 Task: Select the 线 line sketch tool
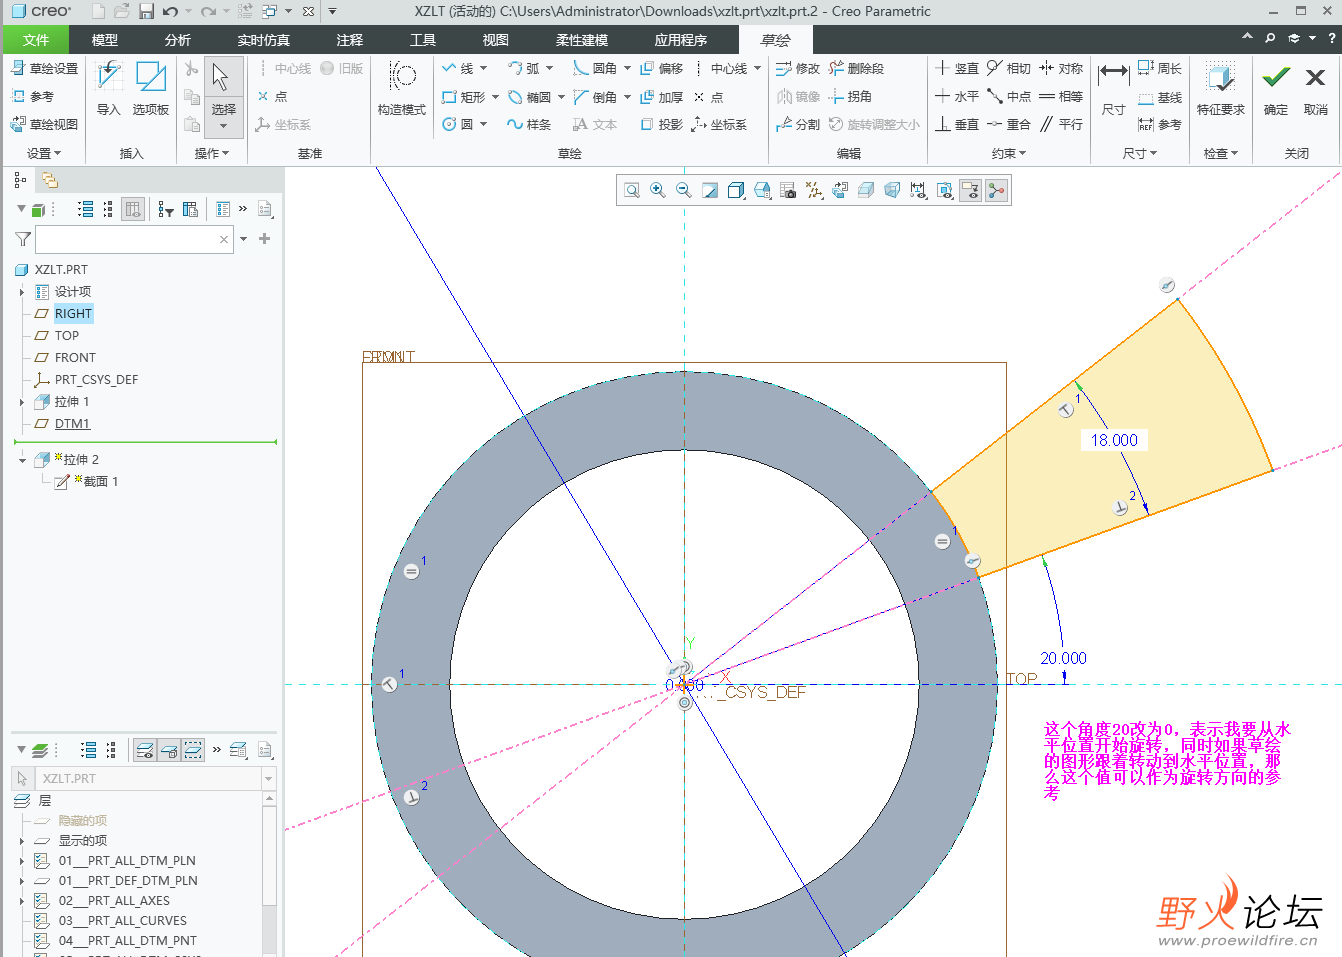pyautogui.click(x=458, y=69)
